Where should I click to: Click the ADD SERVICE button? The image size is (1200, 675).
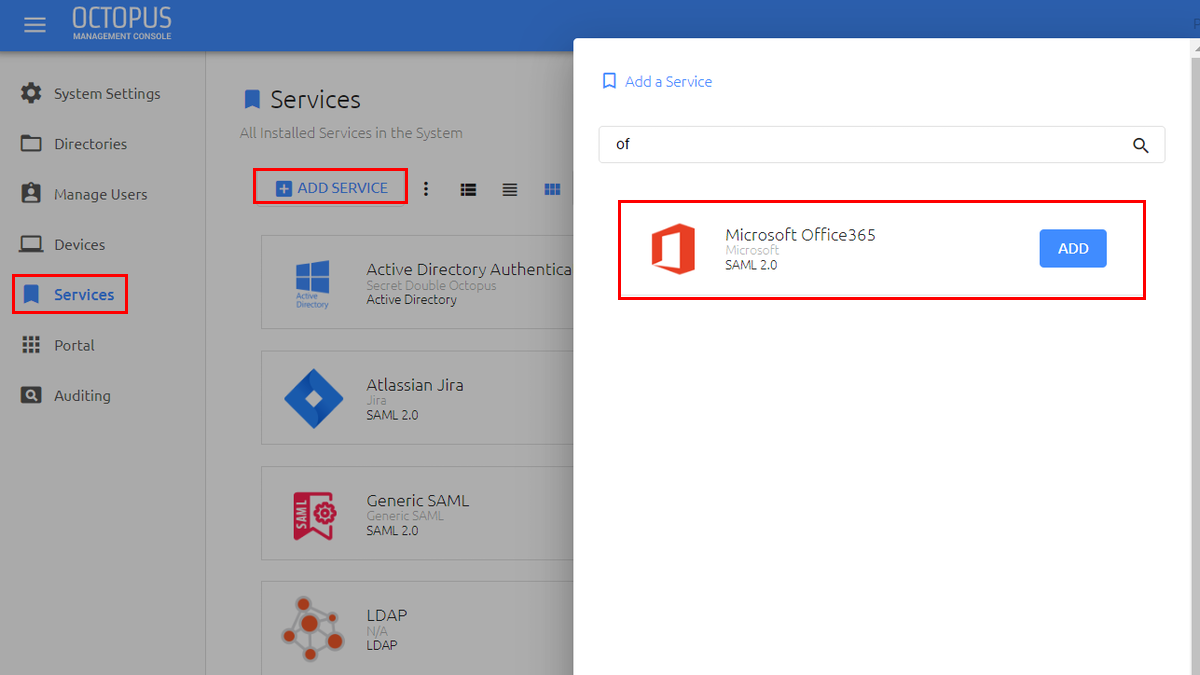(x=331, y=187)
